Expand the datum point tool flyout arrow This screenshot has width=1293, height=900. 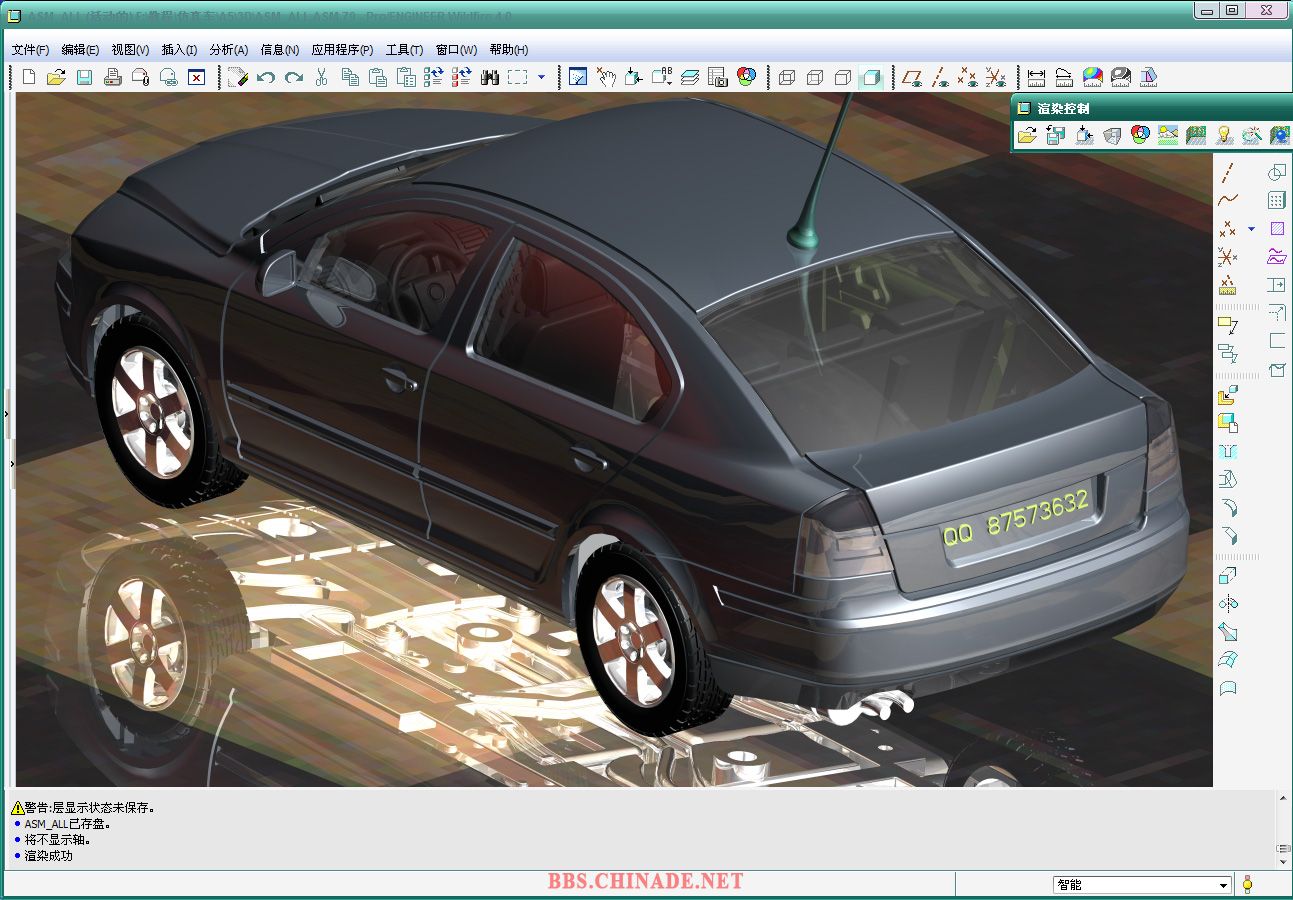coord(1250,229)
